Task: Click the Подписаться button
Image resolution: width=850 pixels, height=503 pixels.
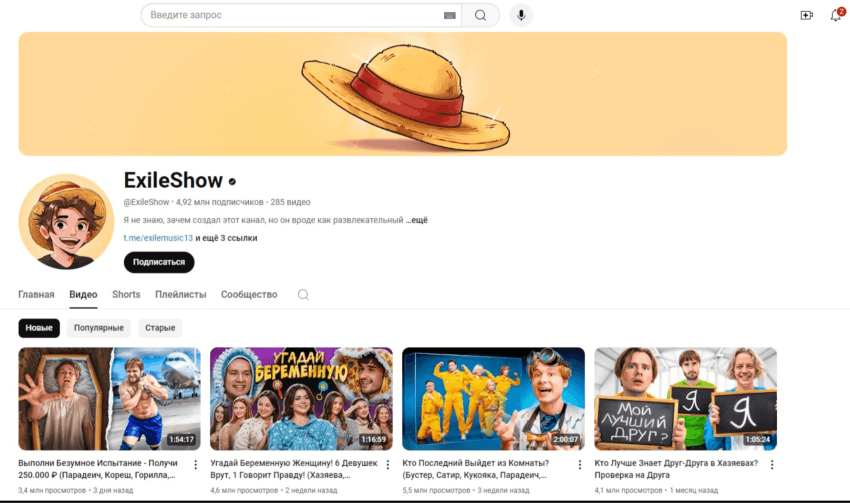Action: click(x=159, y=262)
